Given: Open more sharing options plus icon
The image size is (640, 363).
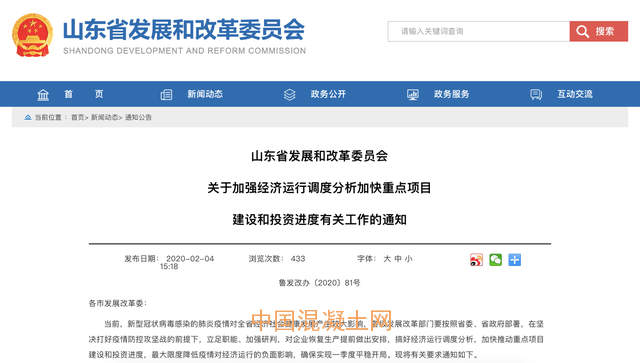Looking at the screenshot, I should click(x=515, y=260).
